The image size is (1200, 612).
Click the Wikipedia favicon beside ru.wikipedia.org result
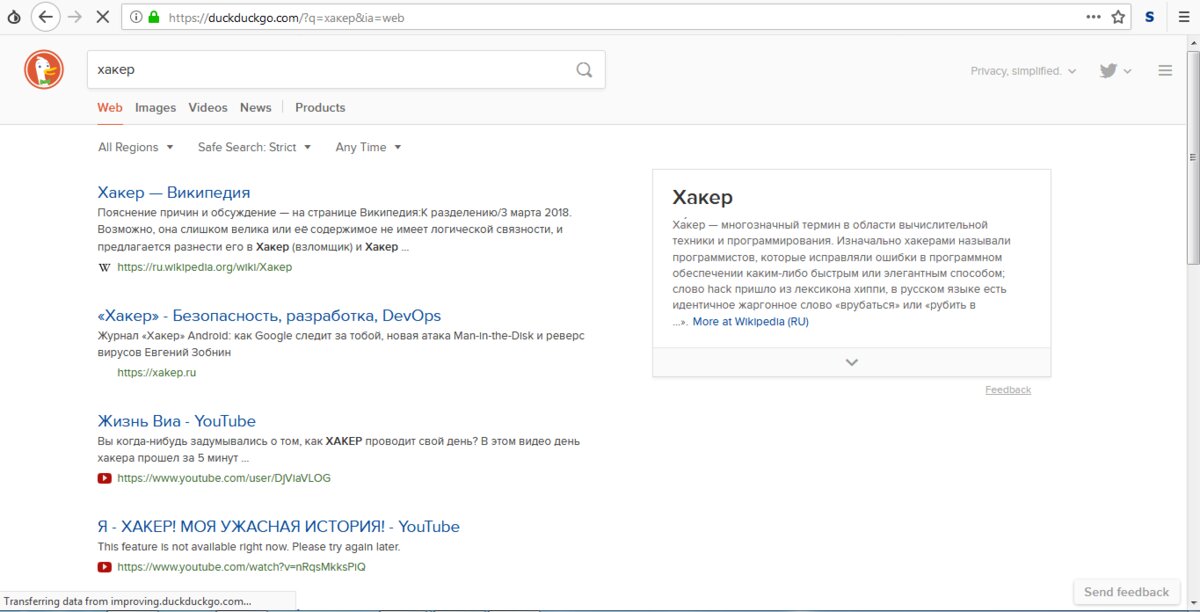click(104, 267)
